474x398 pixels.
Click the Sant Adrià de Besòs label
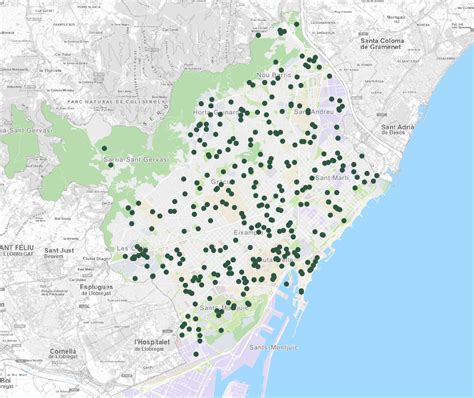[398, 129]
